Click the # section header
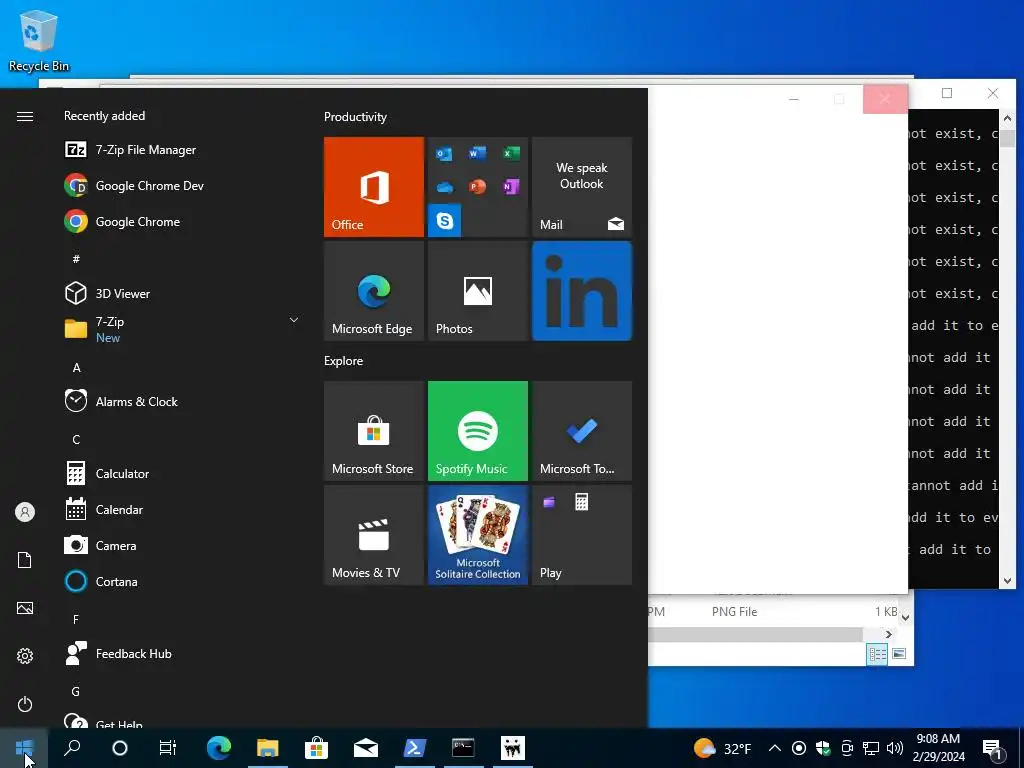The width and height of the screenshot is (1024, 768). [76, 259]
